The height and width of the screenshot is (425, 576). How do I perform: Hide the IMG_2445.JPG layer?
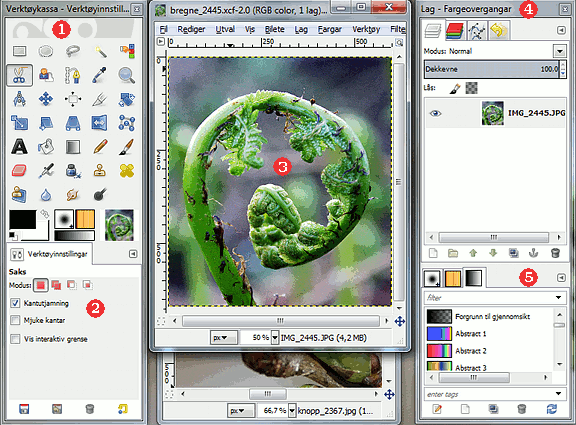(x=435, y=114)
